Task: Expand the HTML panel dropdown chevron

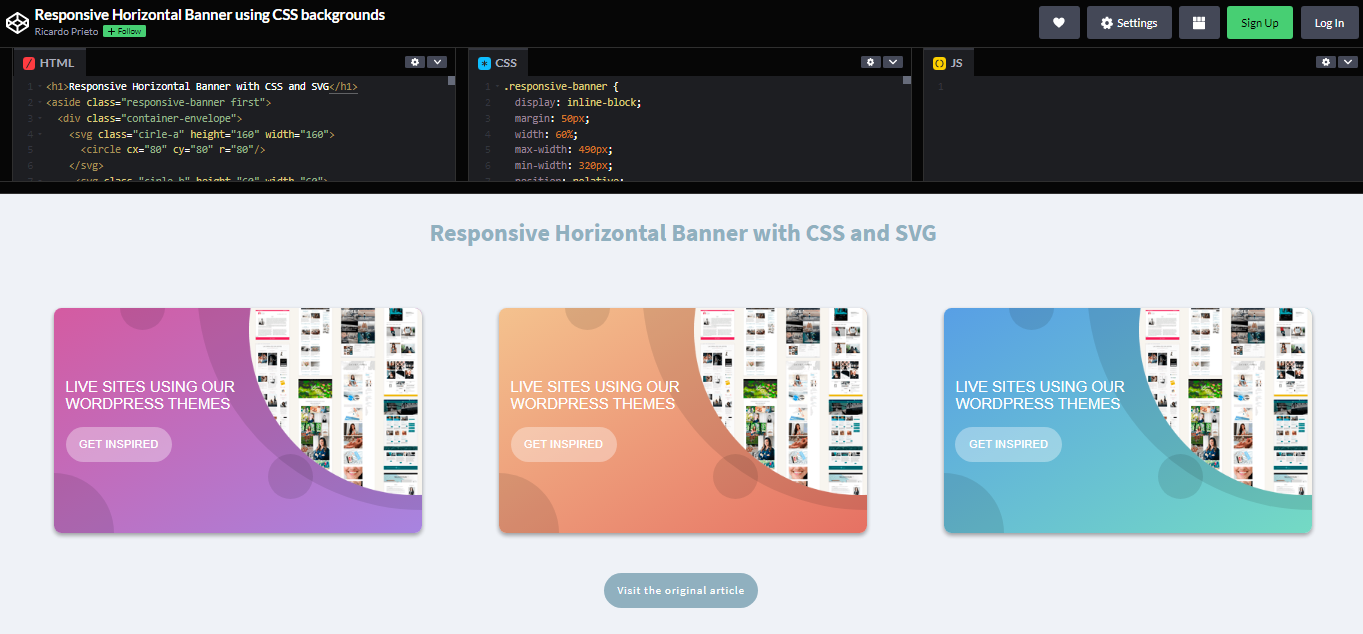Action: 437,61
